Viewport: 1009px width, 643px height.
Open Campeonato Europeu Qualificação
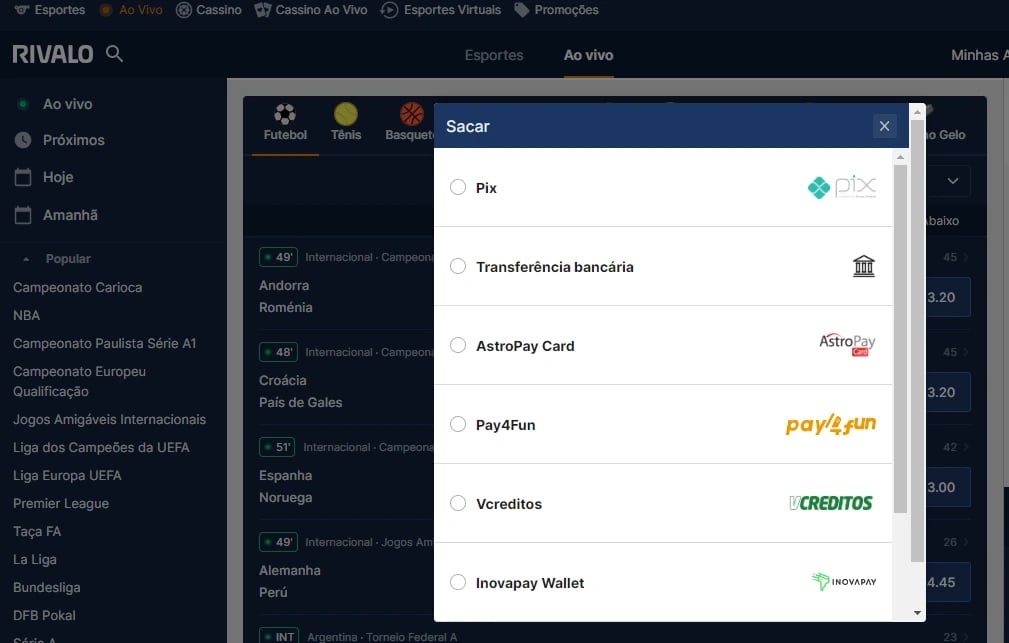point(79,381)
